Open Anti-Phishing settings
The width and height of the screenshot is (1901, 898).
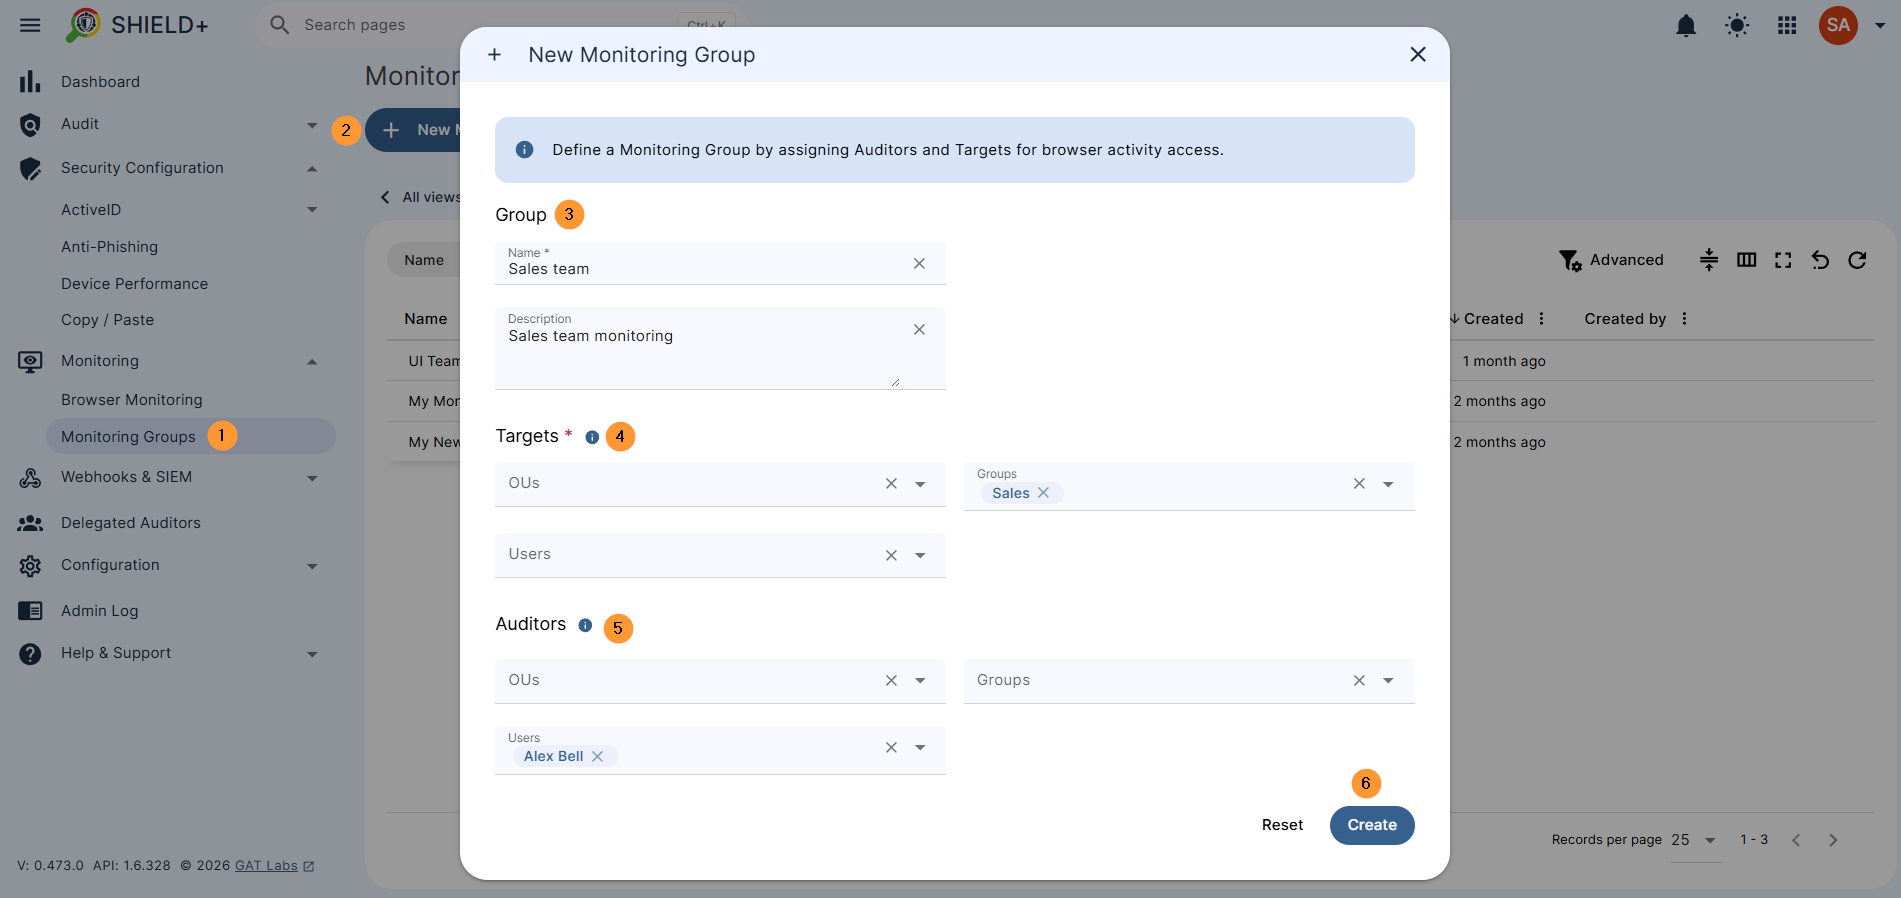pyautogui.click(x=109, y=247)
